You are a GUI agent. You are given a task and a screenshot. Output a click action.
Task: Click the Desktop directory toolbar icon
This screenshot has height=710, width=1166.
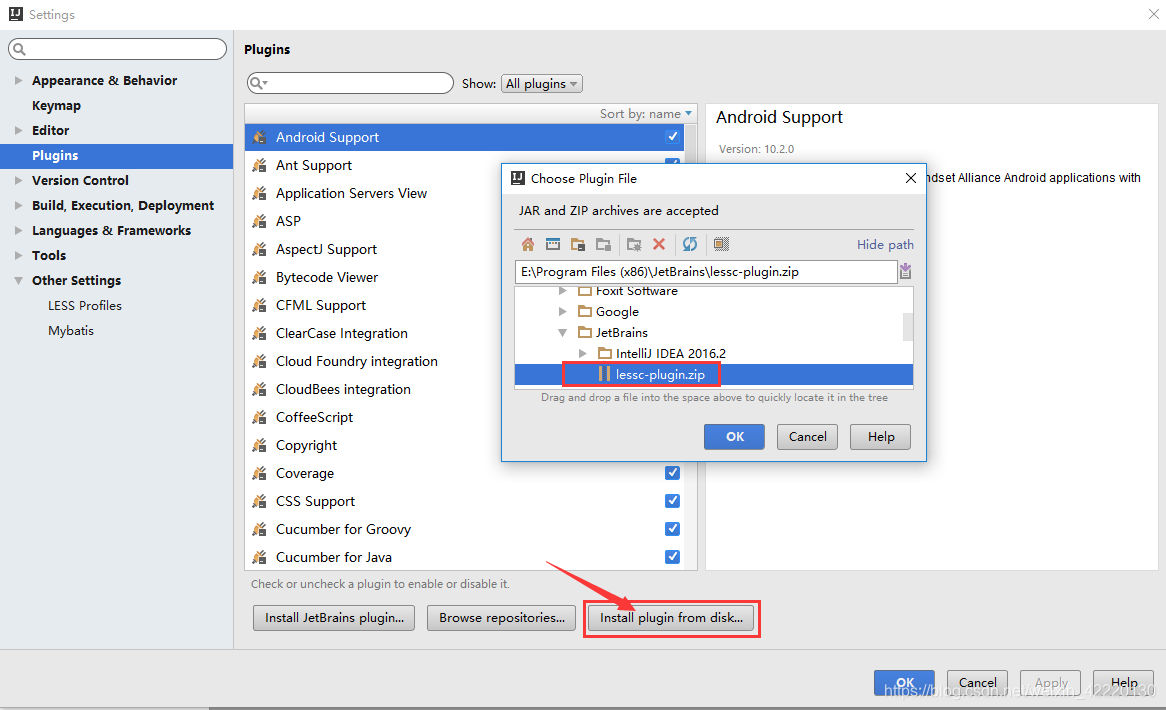click(553, 244)
